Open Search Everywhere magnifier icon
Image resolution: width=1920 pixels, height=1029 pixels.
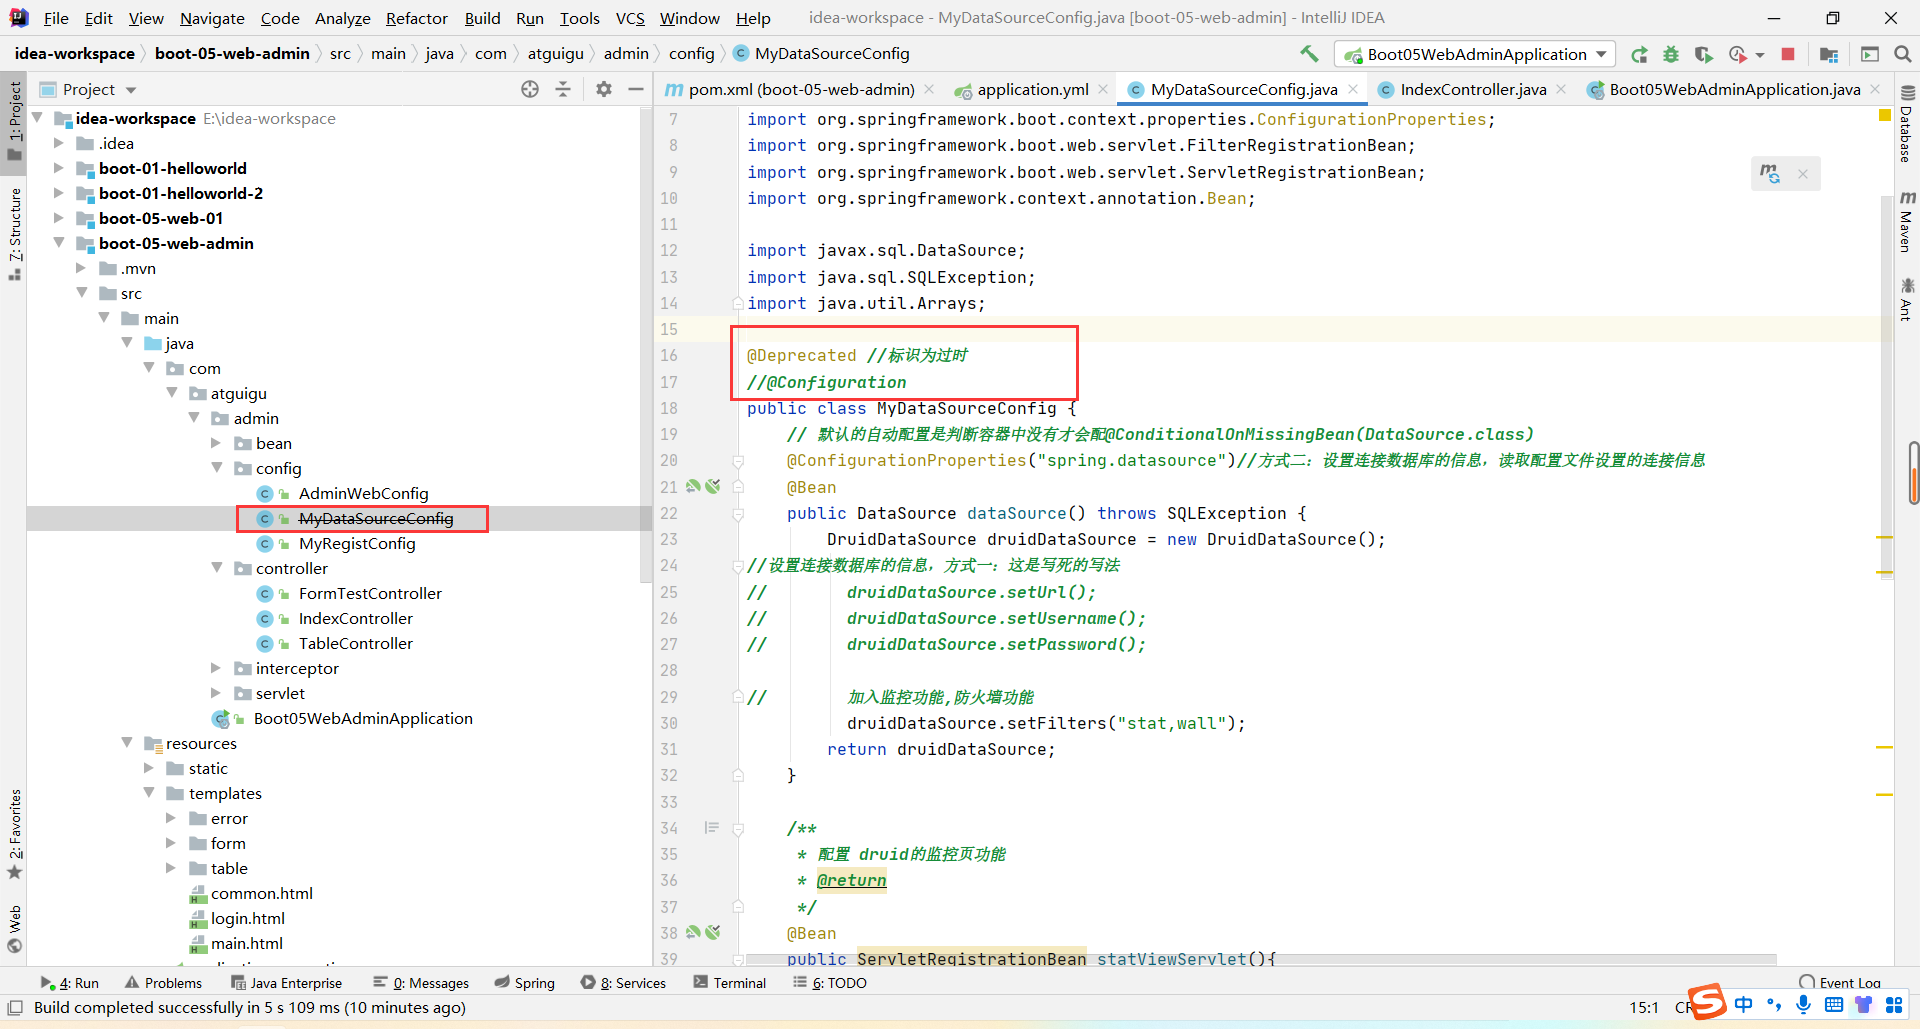1903,54
